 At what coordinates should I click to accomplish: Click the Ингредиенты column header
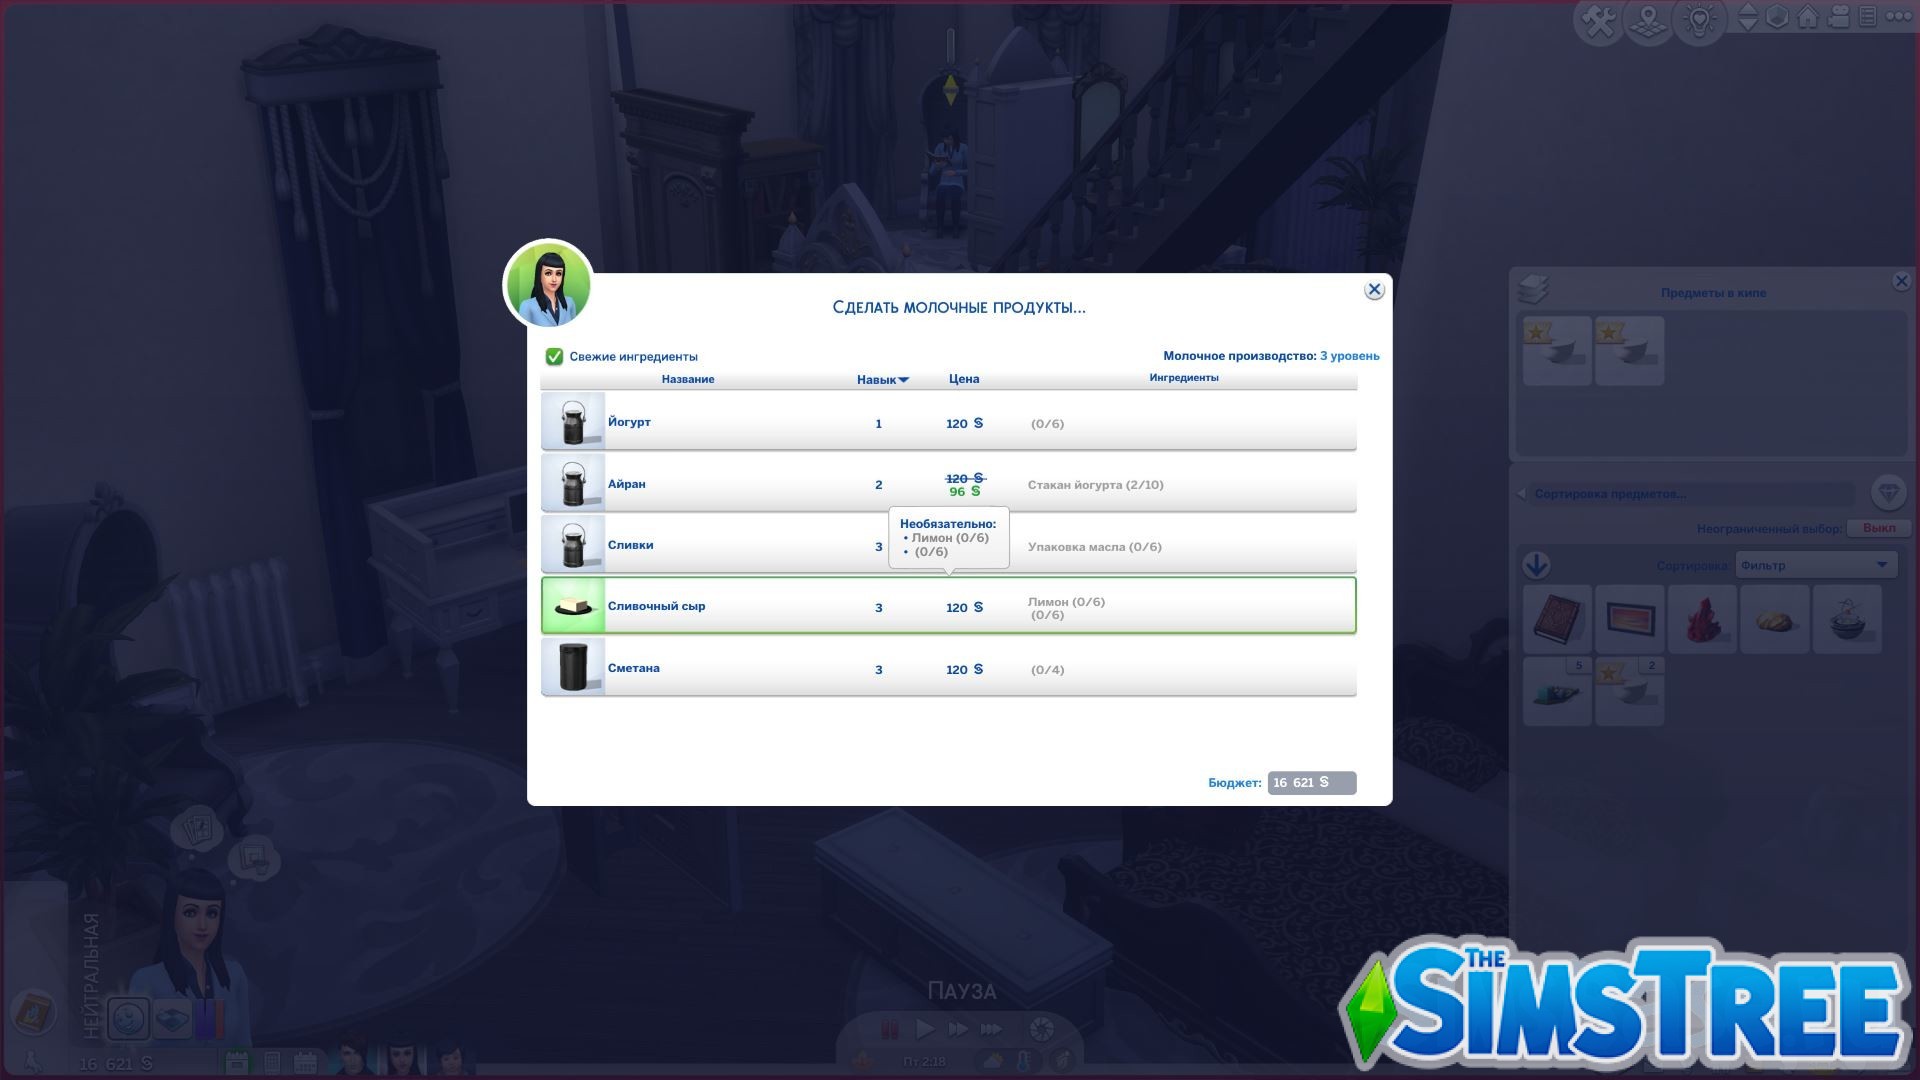click(x=1184, y=378)
